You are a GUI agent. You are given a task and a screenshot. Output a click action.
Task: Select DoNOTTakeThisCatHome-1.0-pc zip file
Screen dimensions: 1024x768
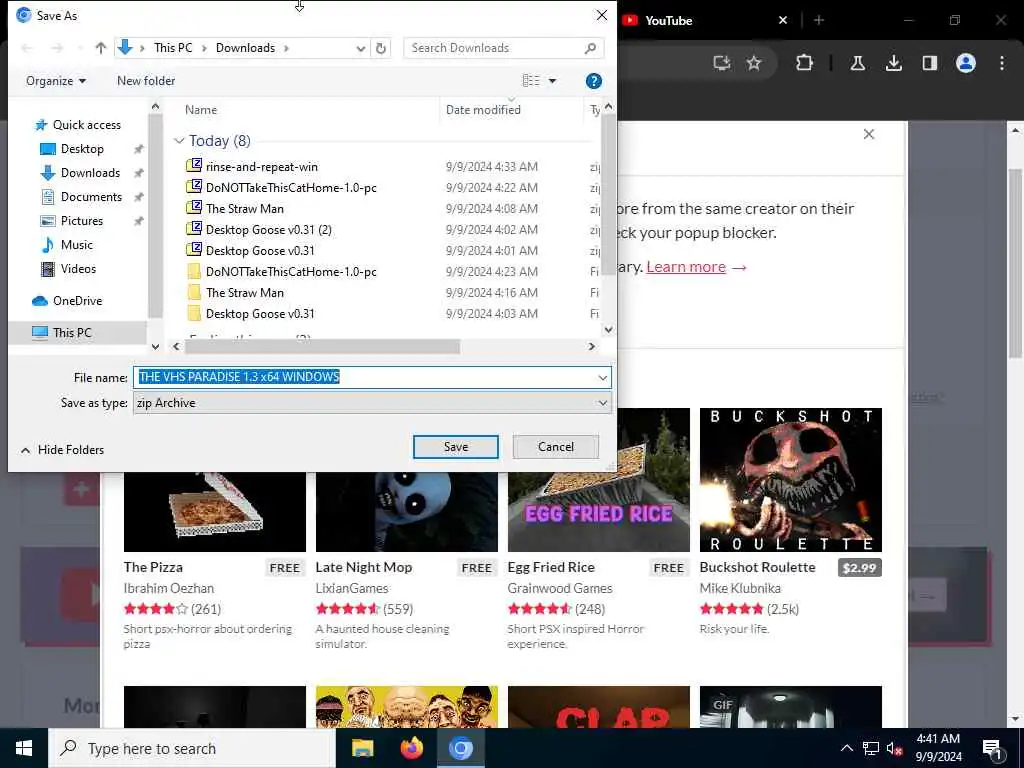(291, 187)
